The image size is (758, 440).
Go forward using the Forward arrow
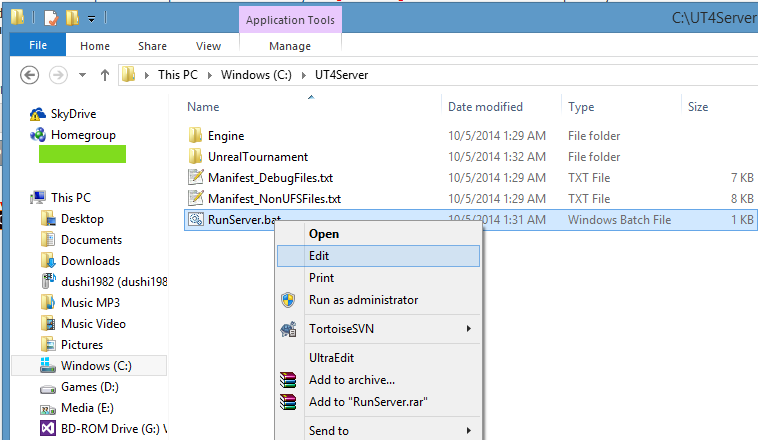(58, 75)
